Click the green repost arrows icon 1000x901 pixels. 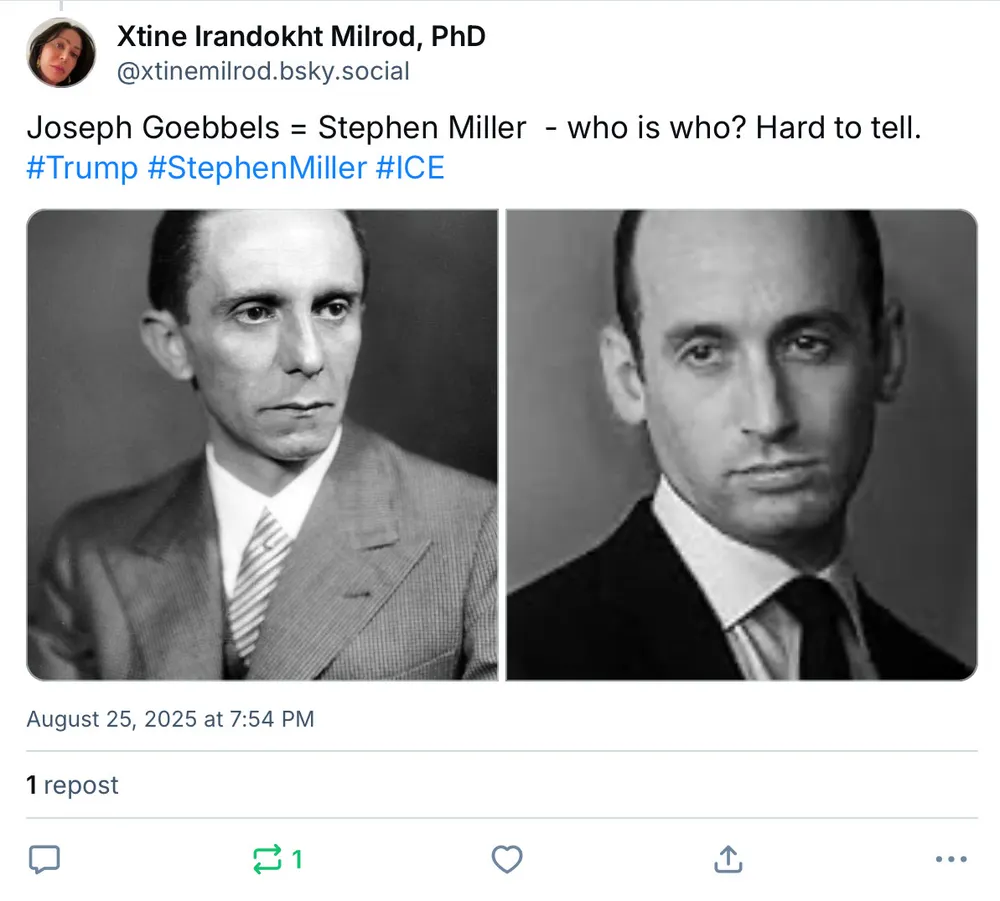(267, 859)
